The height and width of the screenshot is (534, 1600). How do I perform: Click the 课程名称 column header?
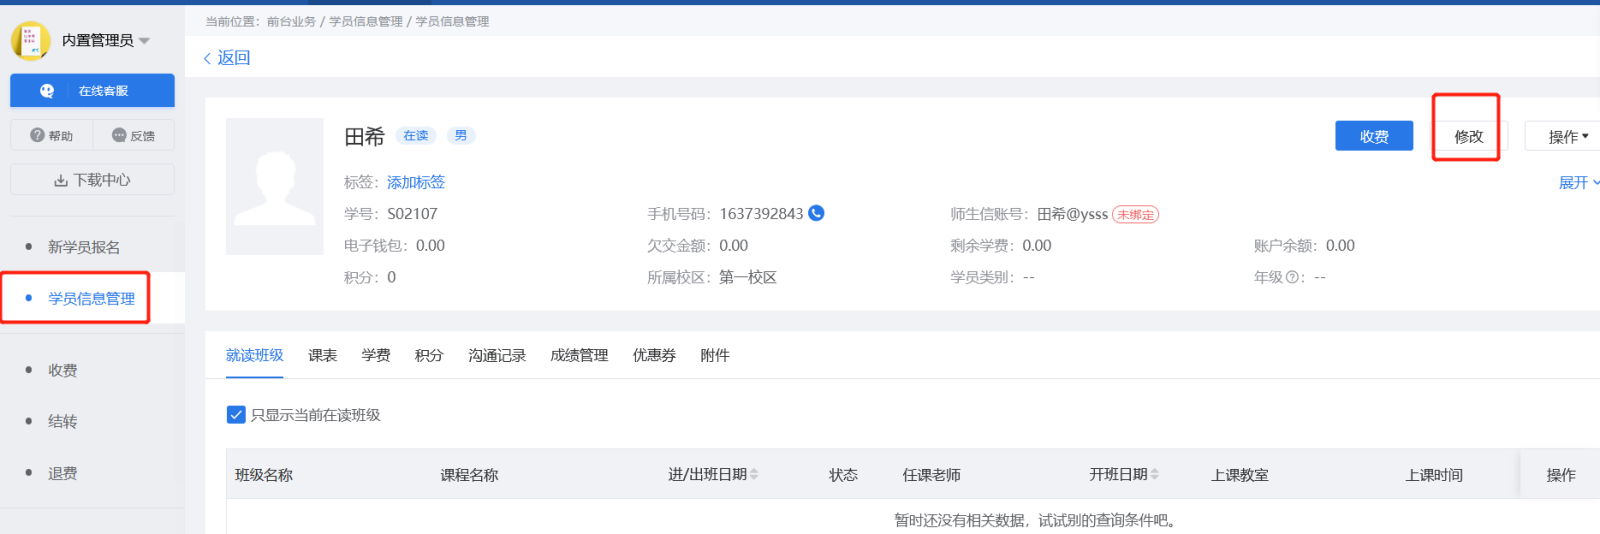click(469, 475)
